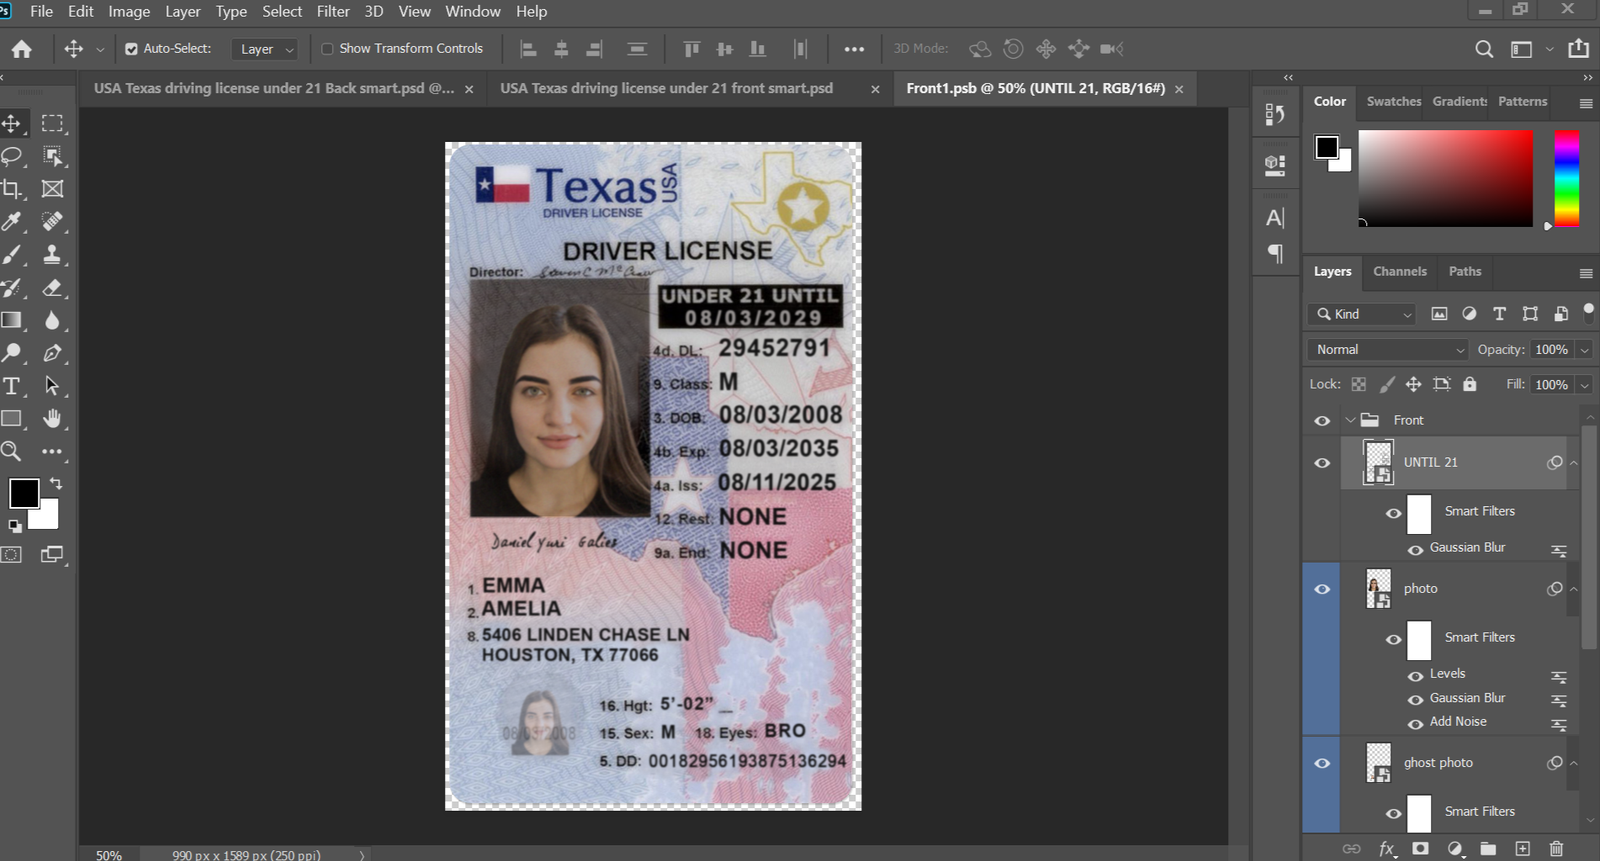Select the Crop tool
This screenshot has width=1600, height=861.
tap(11, 189)
